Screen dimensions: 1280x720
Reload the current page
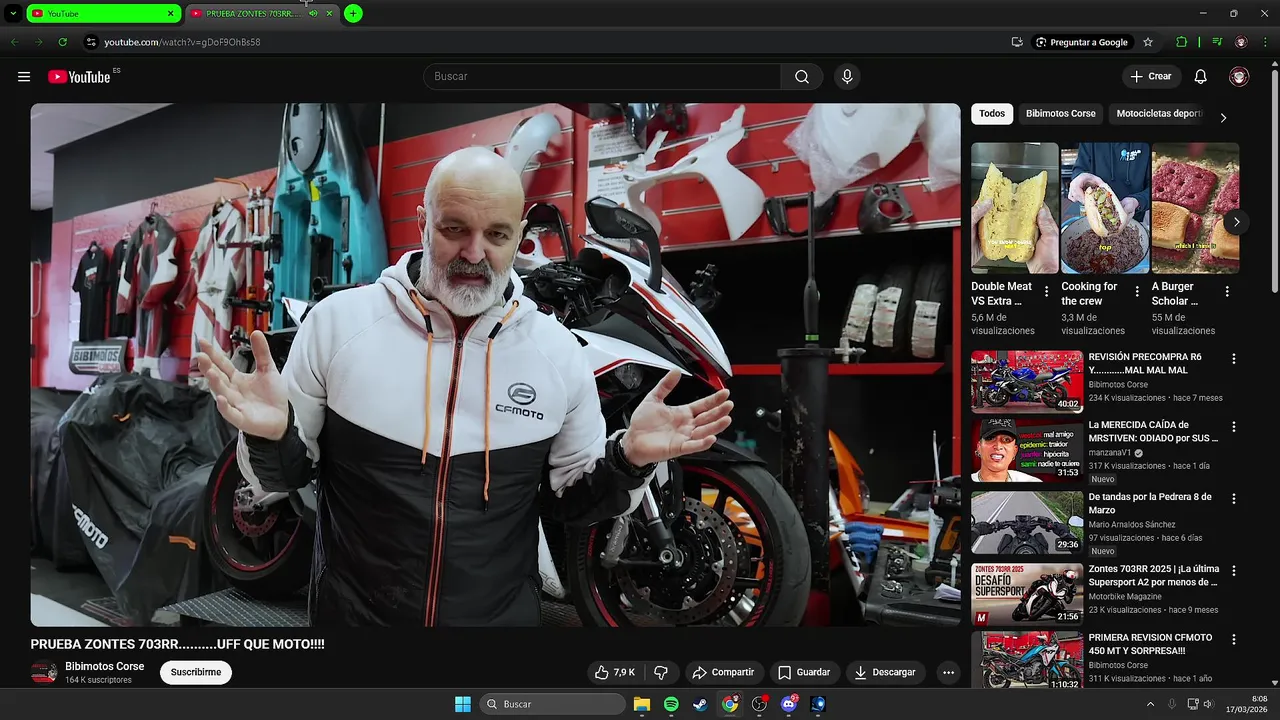click(x=62, y=42)
